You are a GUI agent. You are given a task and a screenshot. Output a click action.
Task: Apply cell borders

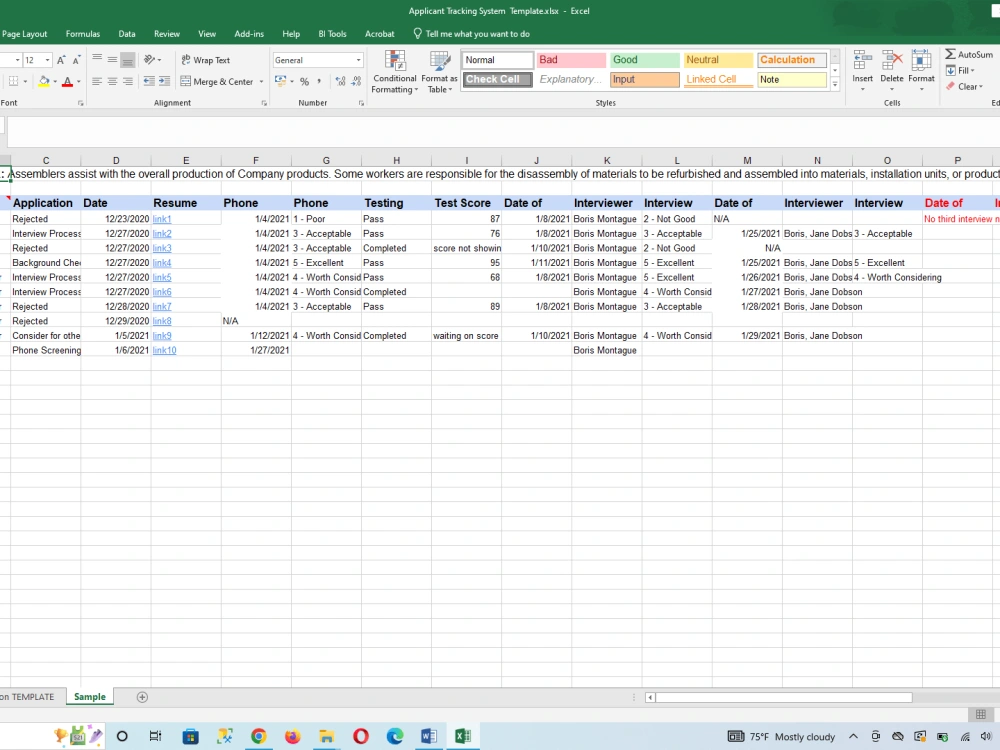13,82
